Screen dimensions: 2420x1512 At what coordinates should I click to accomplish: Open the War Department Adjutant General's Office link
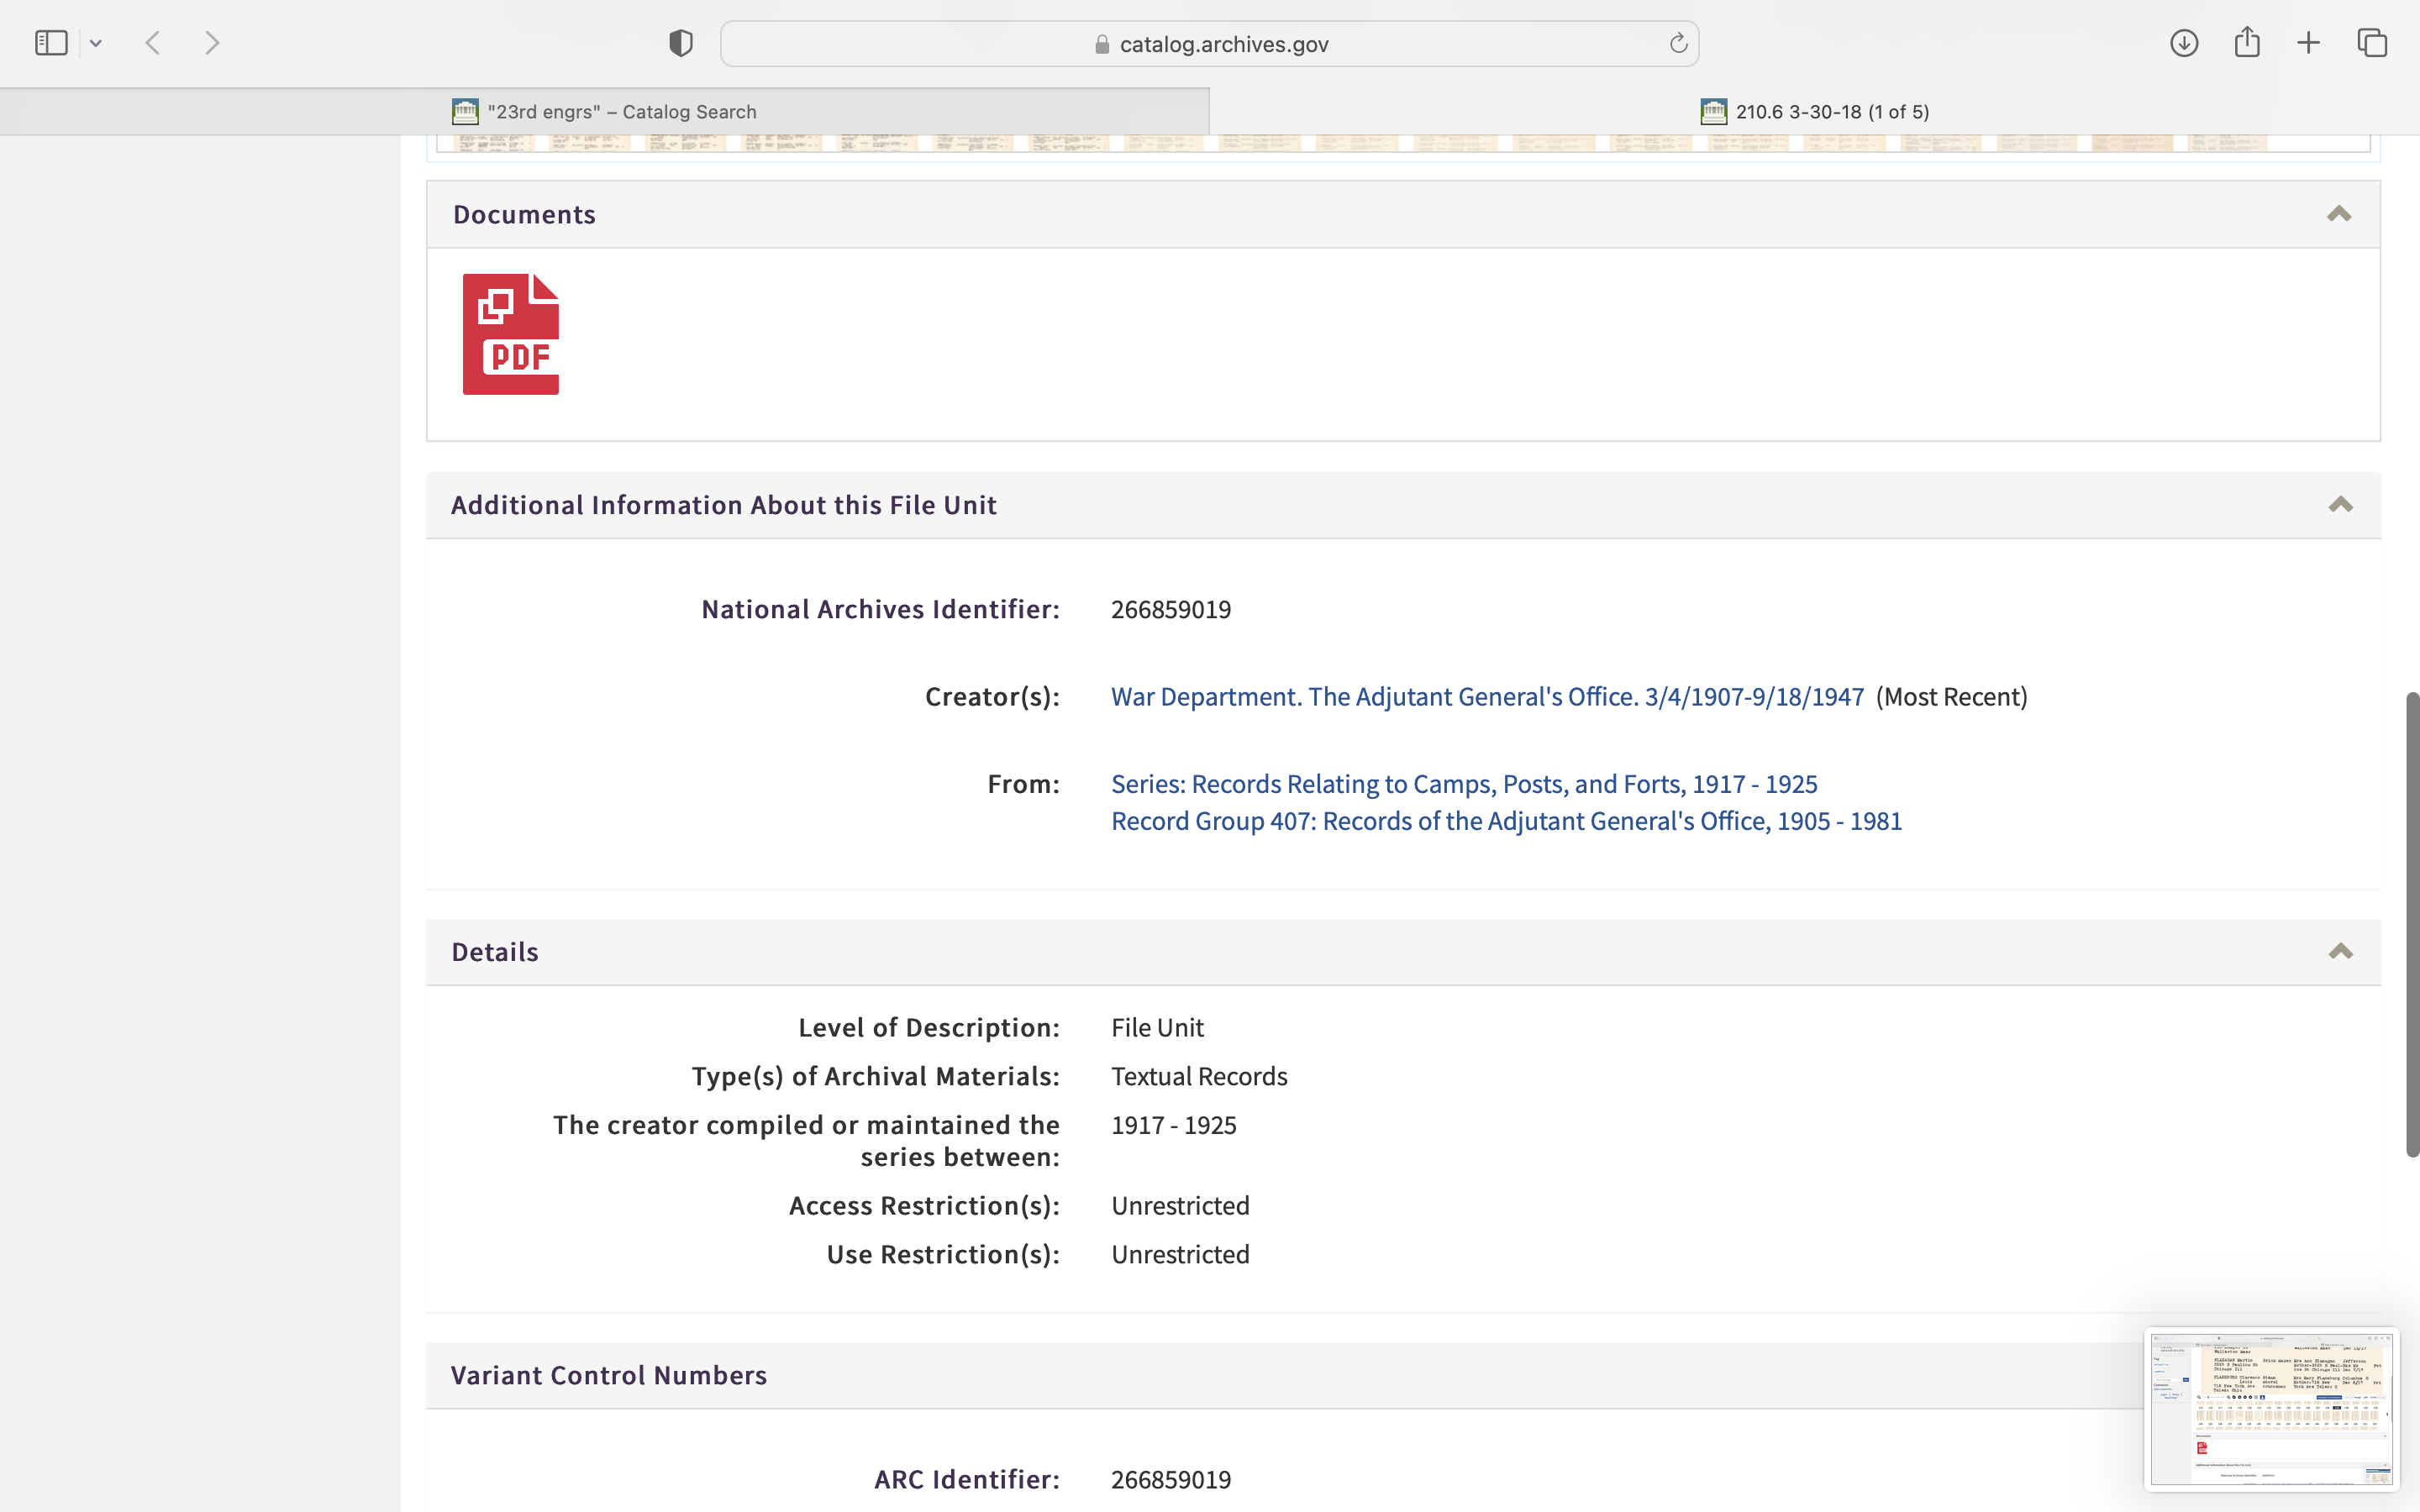[x=1487, y=697]
